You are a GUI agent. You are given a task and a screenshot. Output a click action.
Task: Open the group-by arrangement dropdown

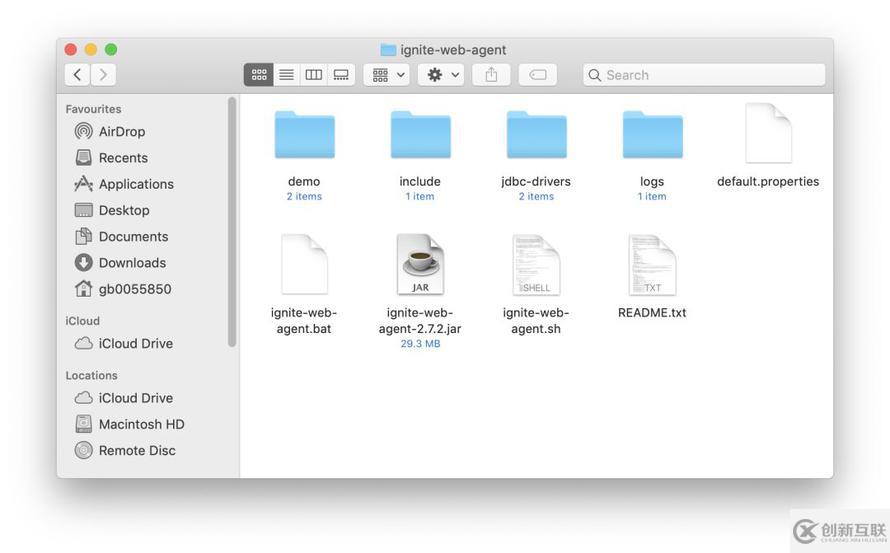click(386, 75)
